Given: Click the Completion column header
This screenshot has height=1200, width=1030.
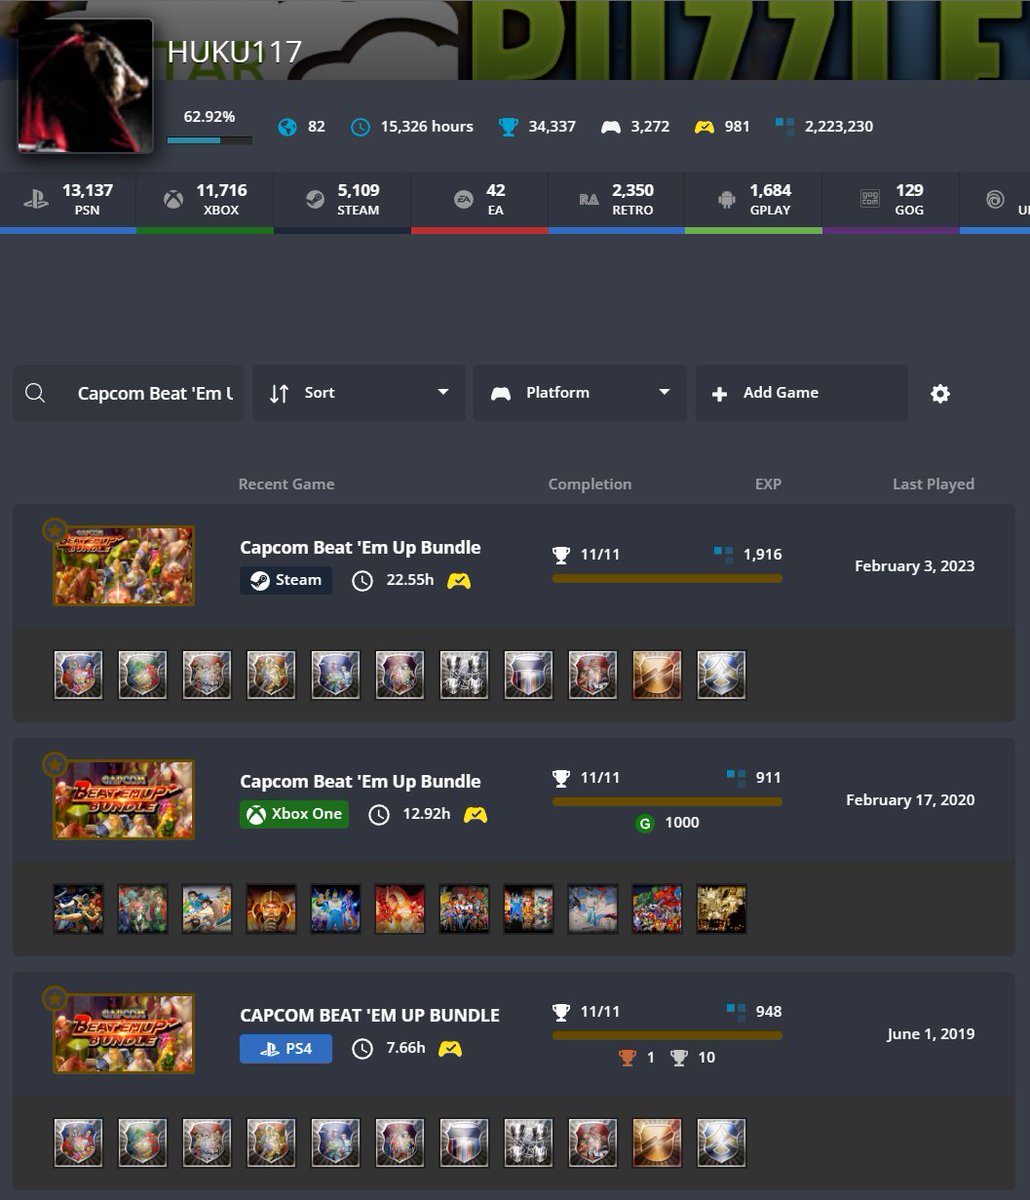Looking at the screenshot, I should 590,484.
